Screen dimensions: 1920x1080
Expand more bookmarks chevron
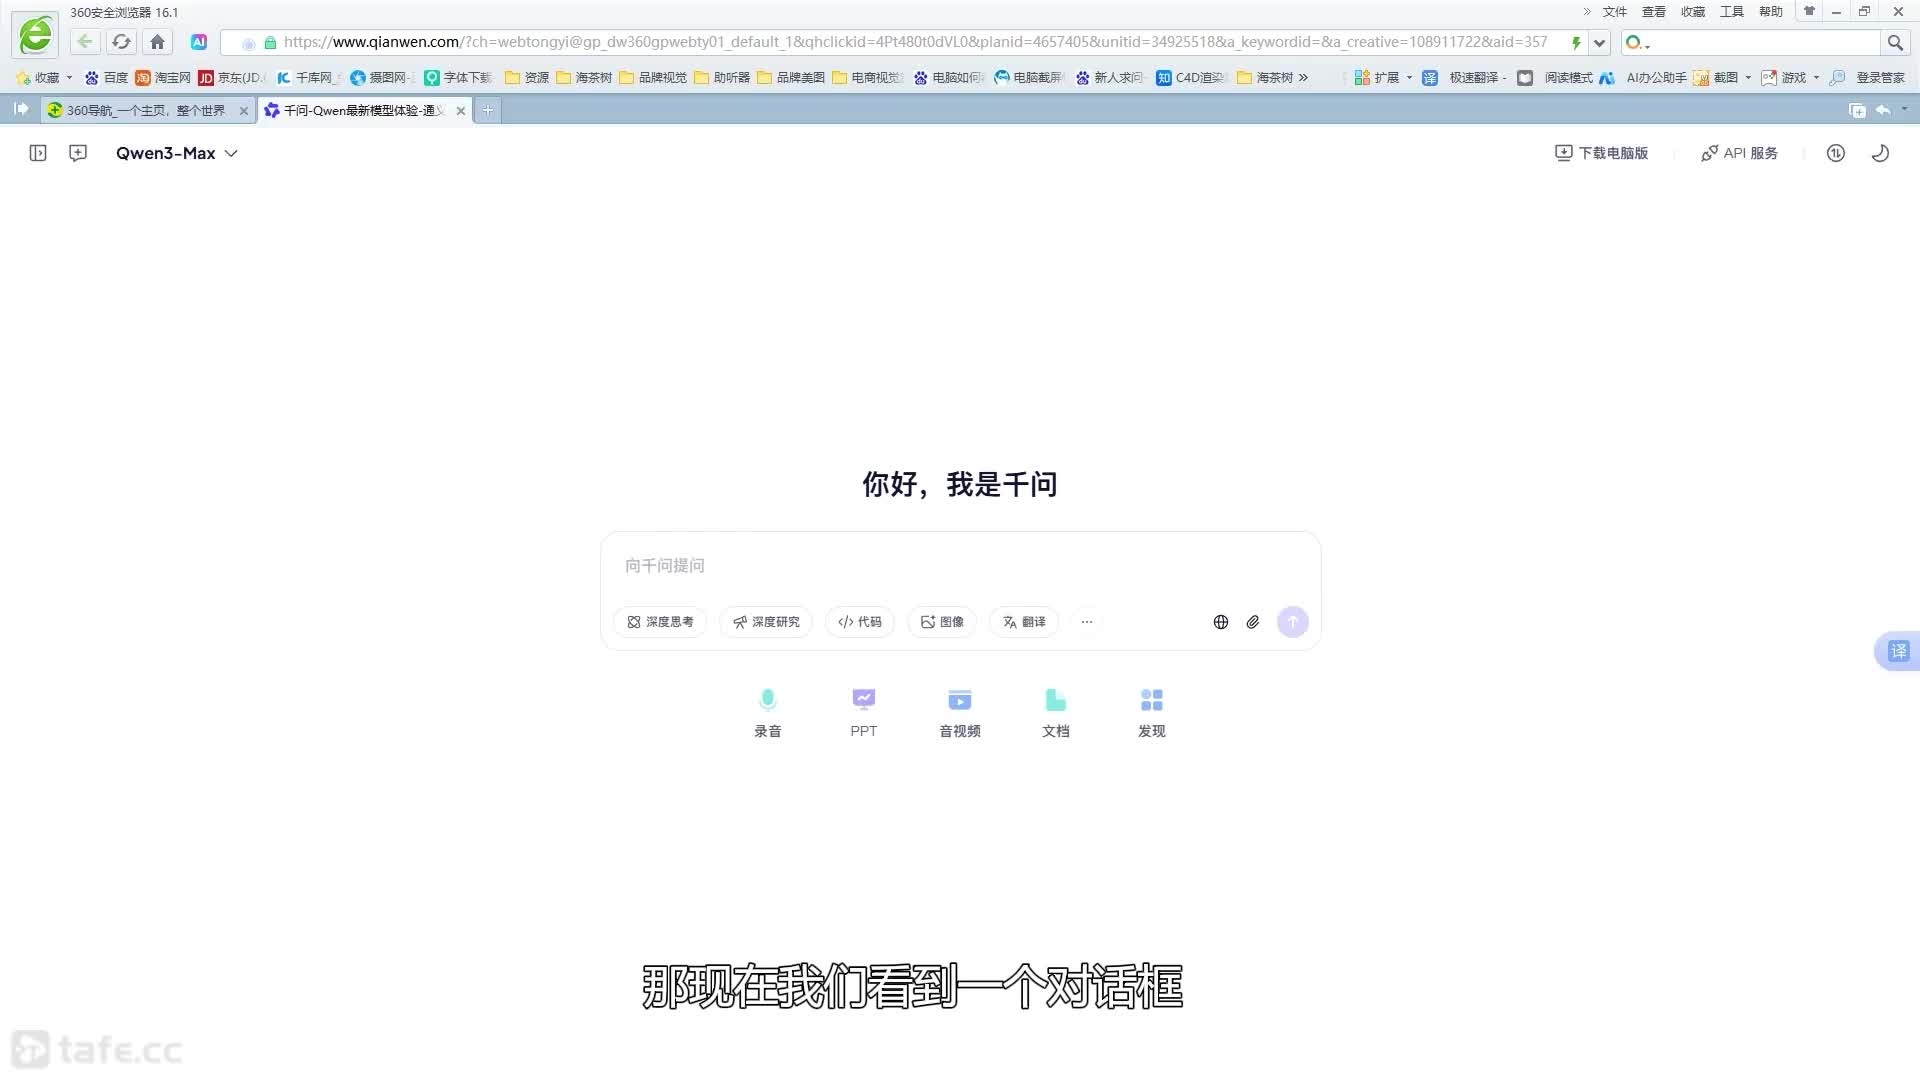tap(1303, 77)
